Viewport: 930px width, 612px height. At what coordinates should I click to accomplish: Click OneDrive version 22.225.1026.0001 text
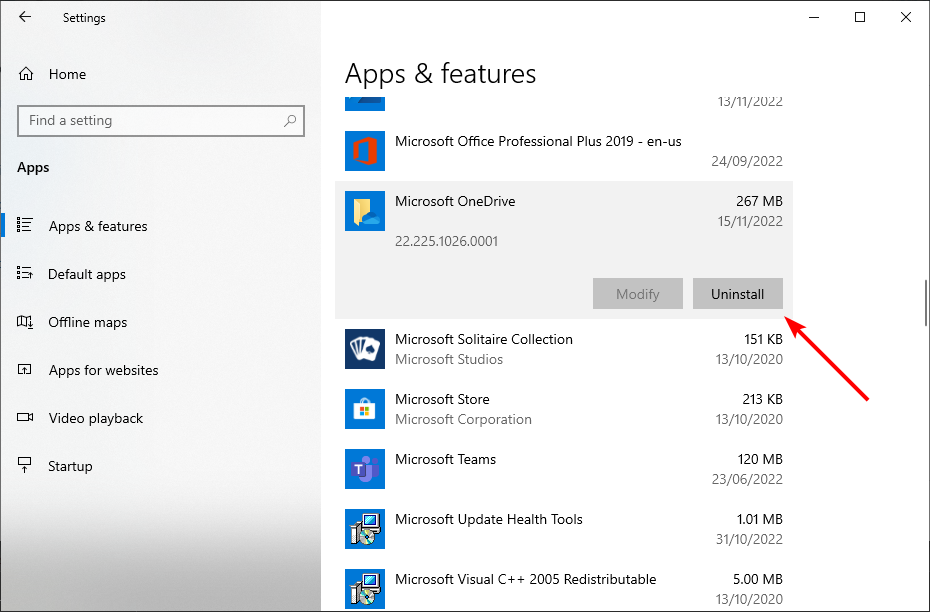click(447, 241)
